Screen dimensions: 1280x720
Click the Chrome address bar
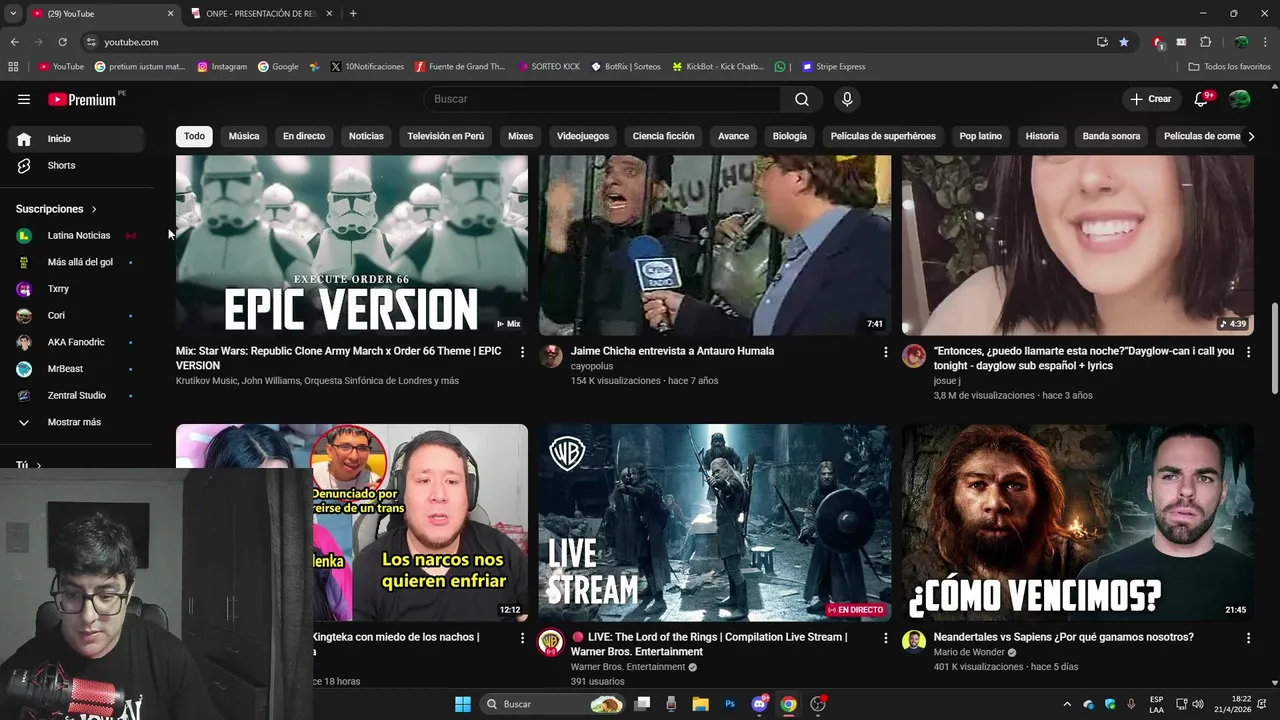(590, 42)
